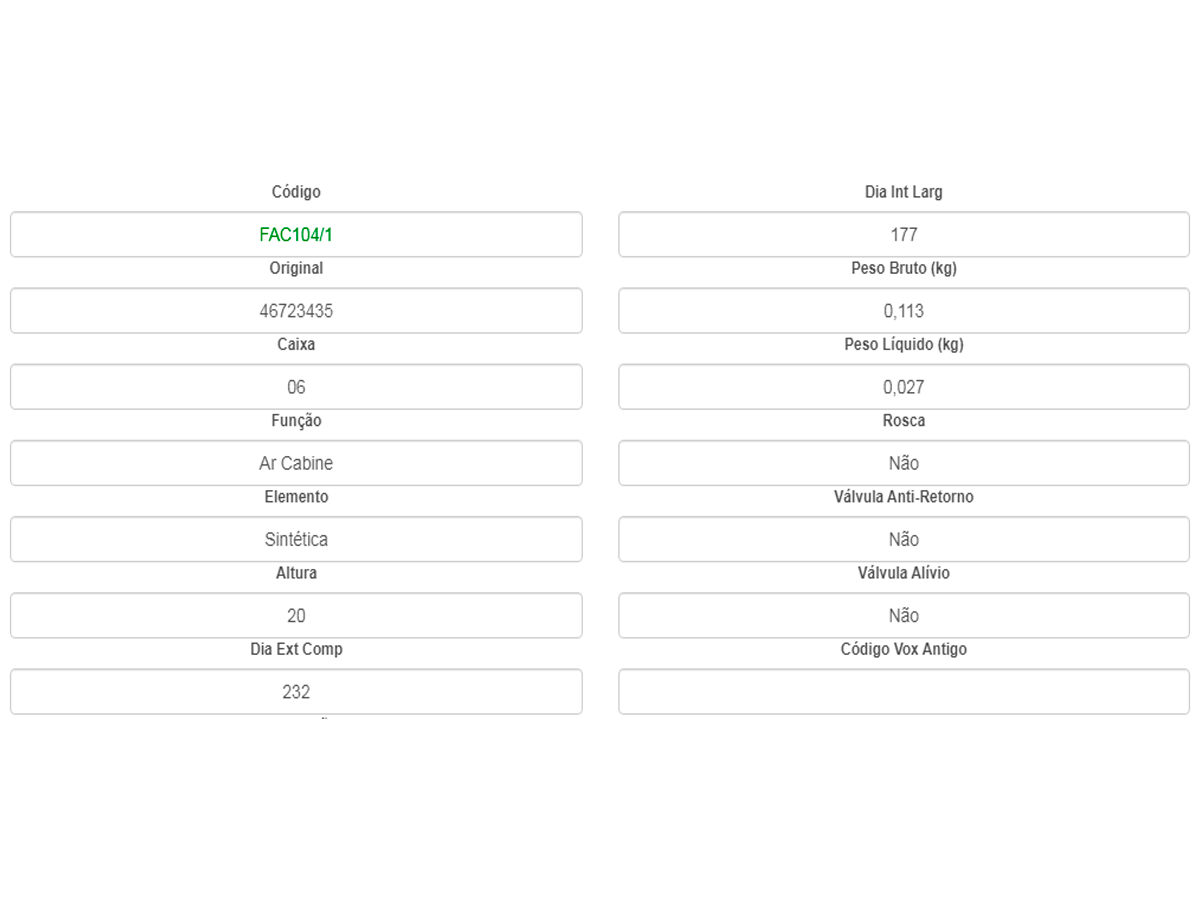The height and width of the screenshot is (900, 1200).
Task: Focus the Função field showing Ar Cabine
Action: point(296,463)
